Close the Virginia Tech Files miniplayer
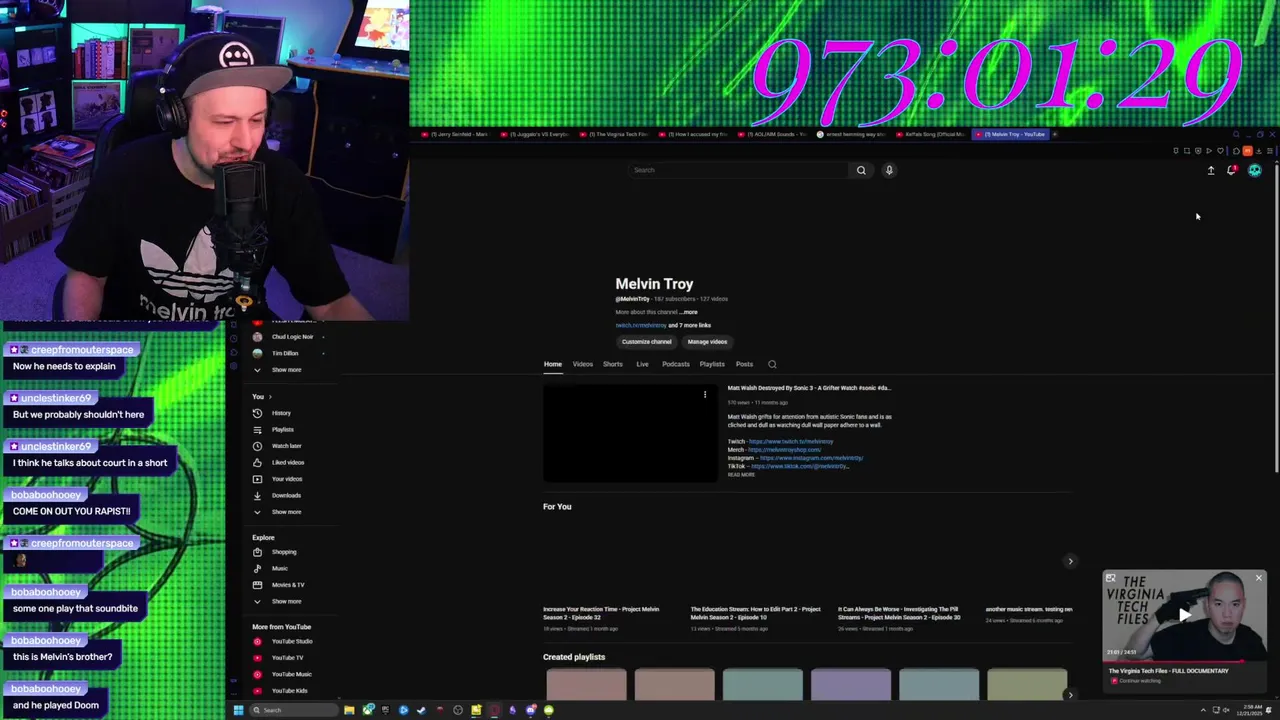The image size is (1280, 720). (x=1259, y=578)
